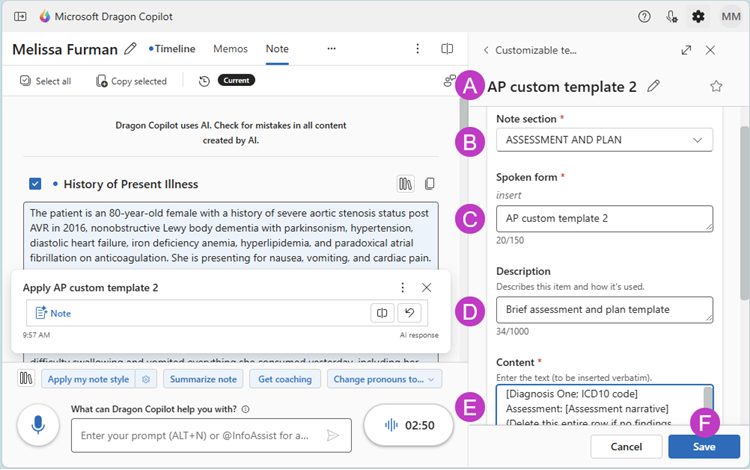The height and width of the screenshot is (470, 750).
Task: Switch to the Timeline tab
Action: tap(174, 49)
